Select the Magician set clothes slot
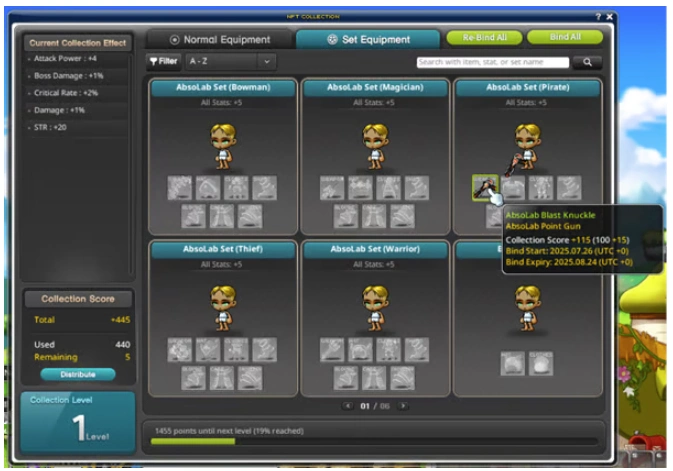 (x=388, y=188)
